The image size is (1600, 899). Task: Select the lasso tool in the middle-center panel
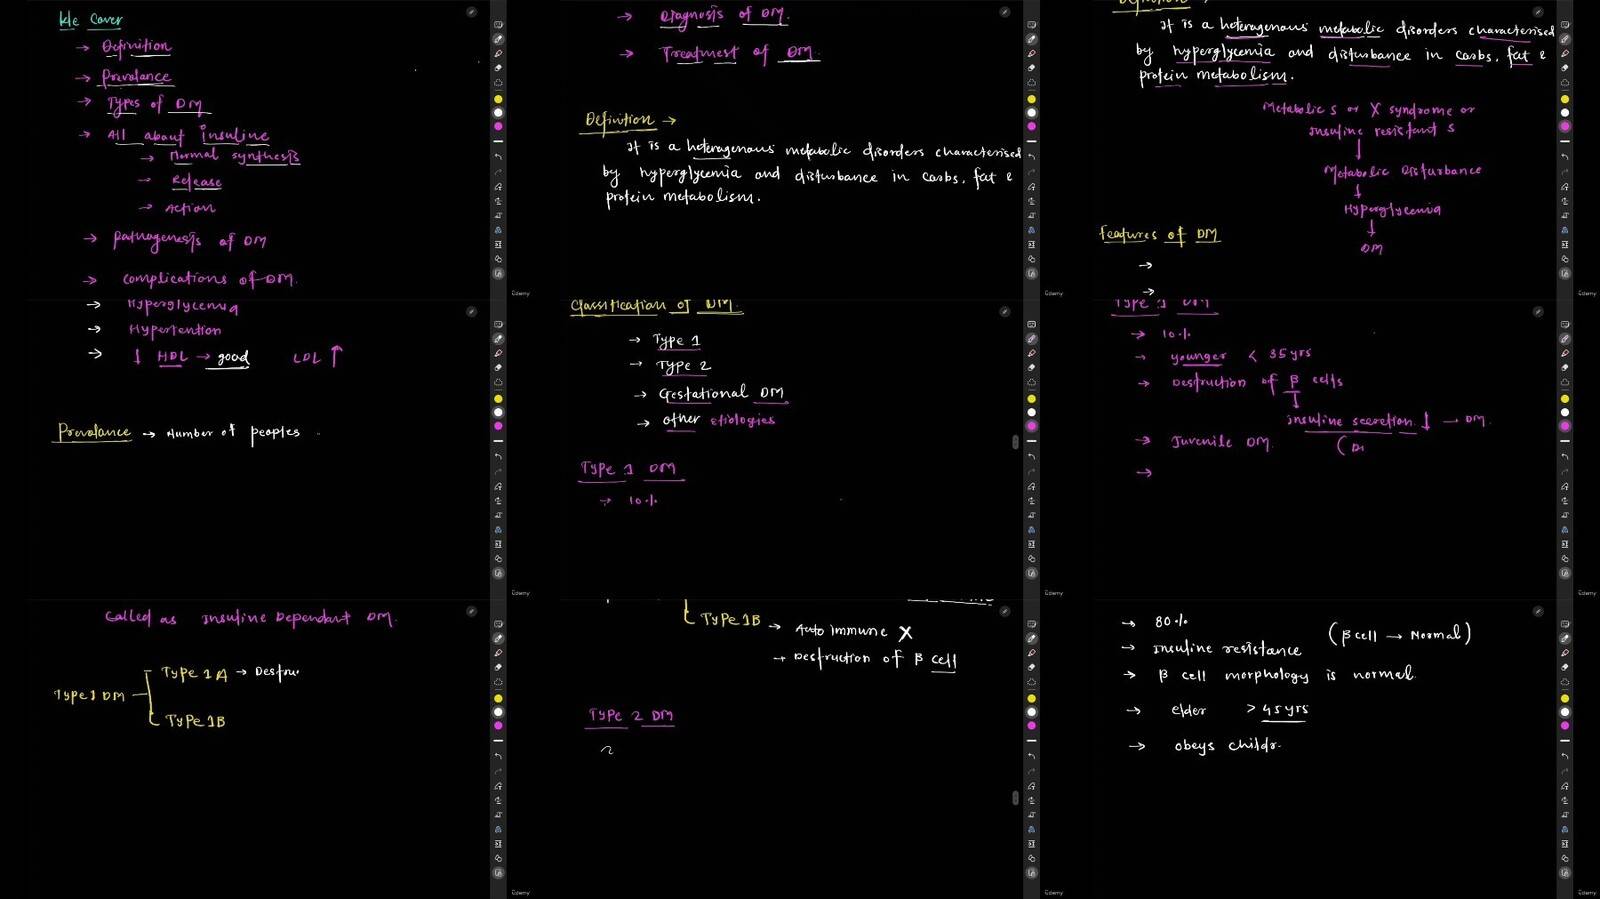coord(1031,383)
